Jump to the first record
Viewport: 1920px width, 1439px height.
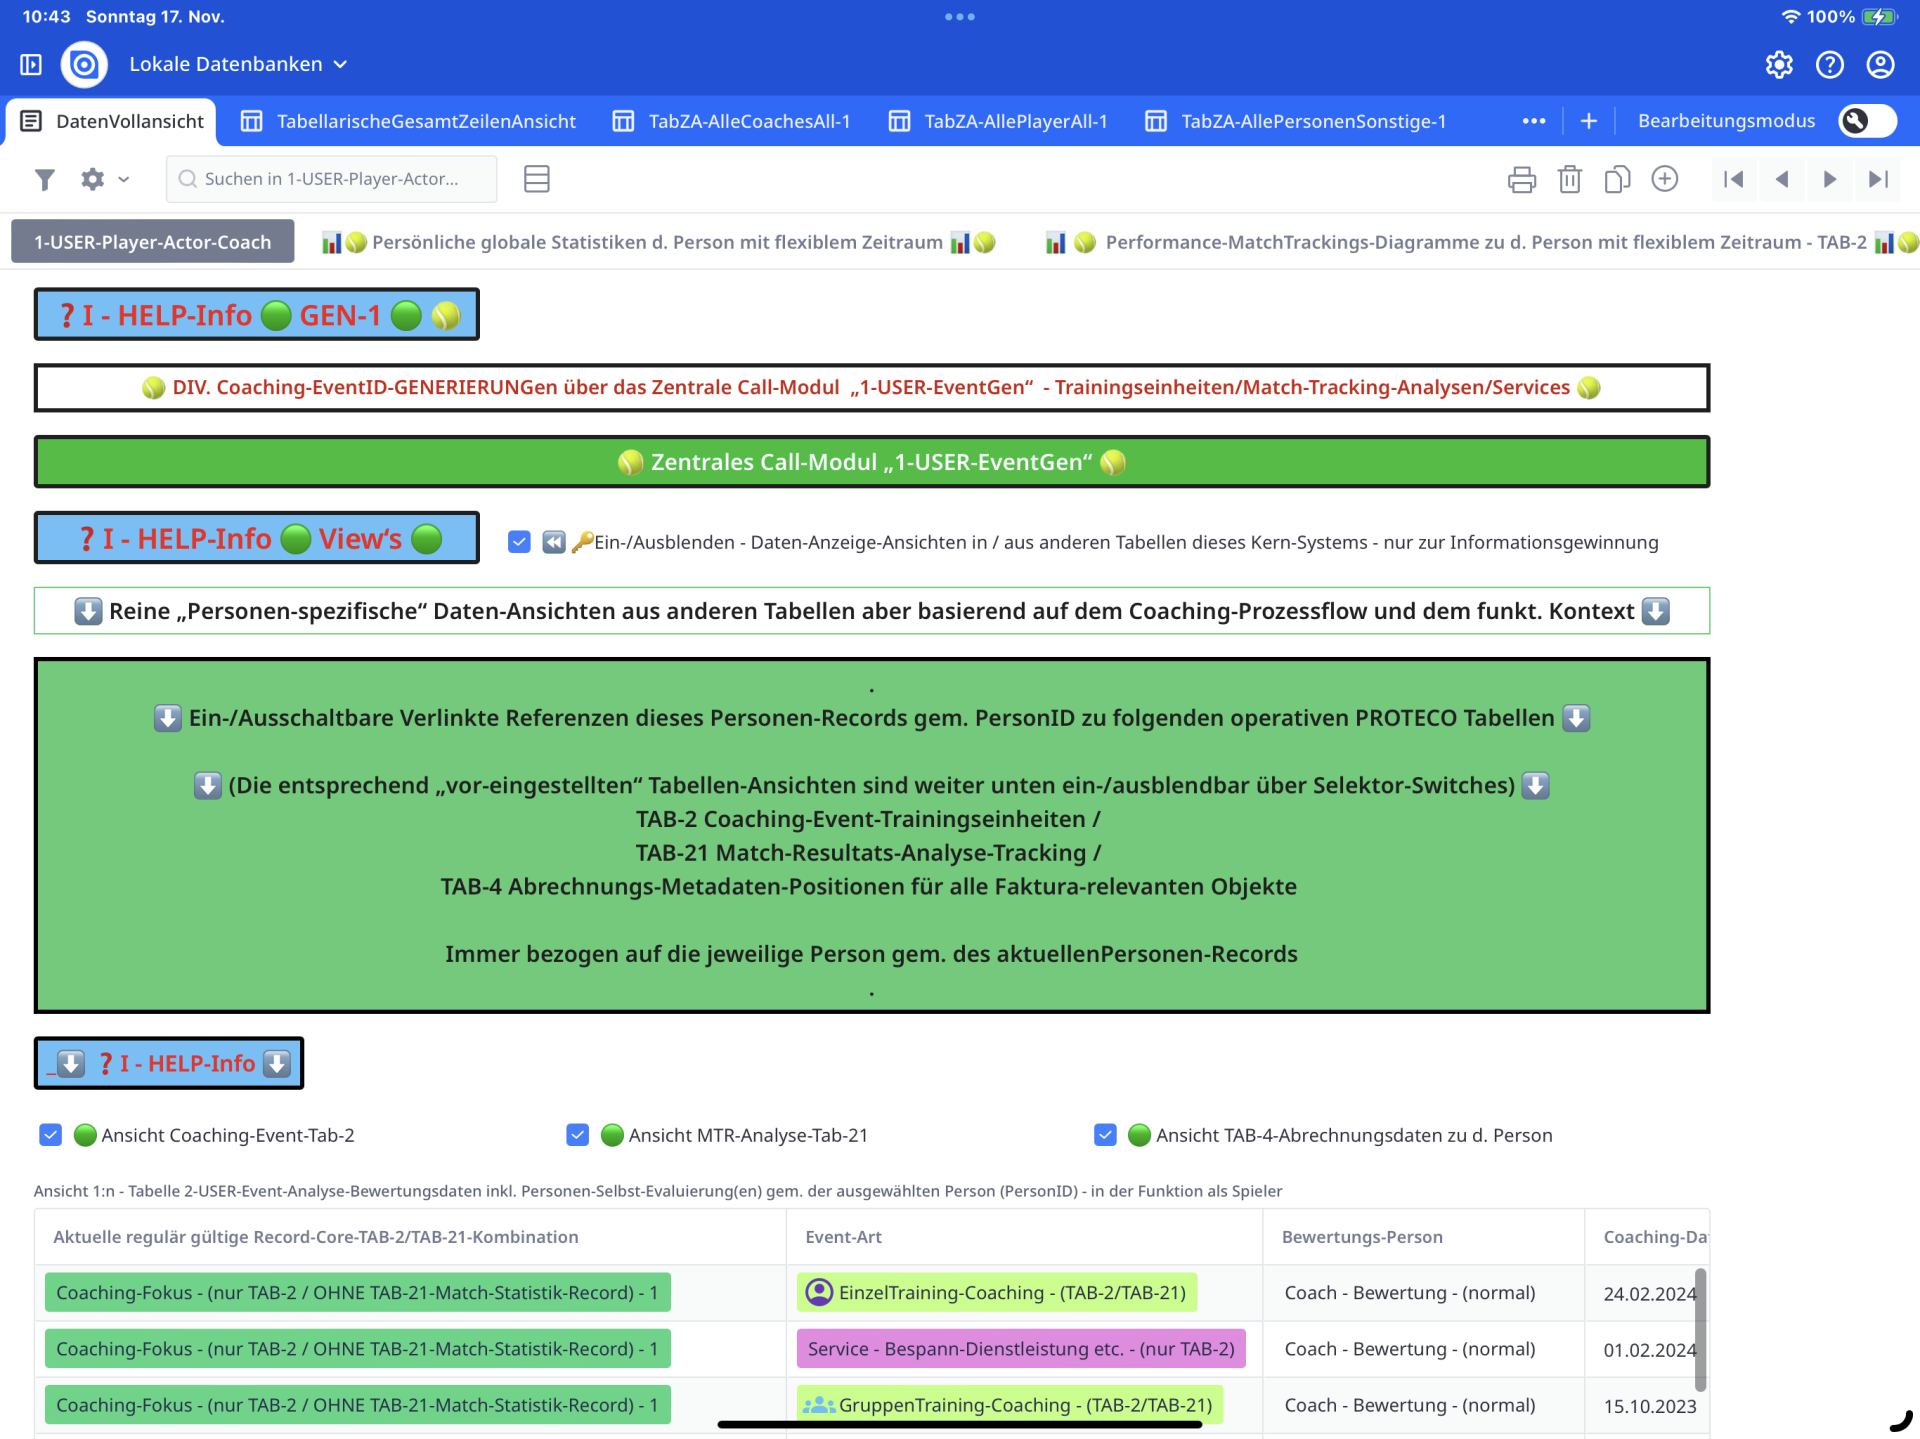tap(1734, 179)
